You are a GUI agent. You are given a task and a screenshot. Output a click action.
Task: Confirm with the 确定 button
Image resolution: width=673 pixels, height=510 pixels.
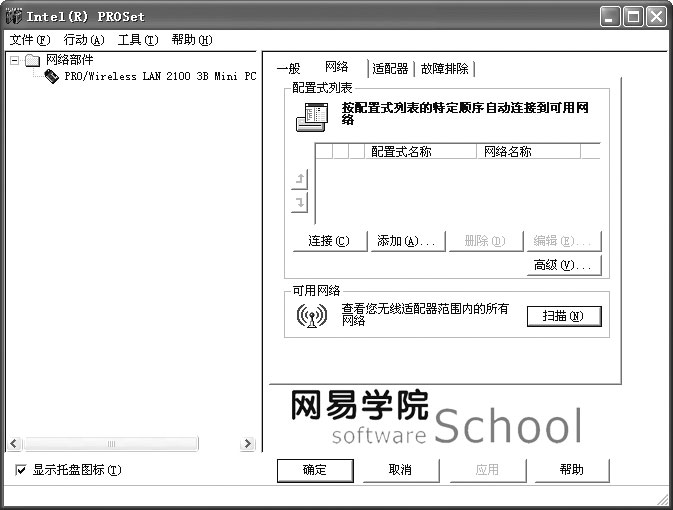coord(315,471)
